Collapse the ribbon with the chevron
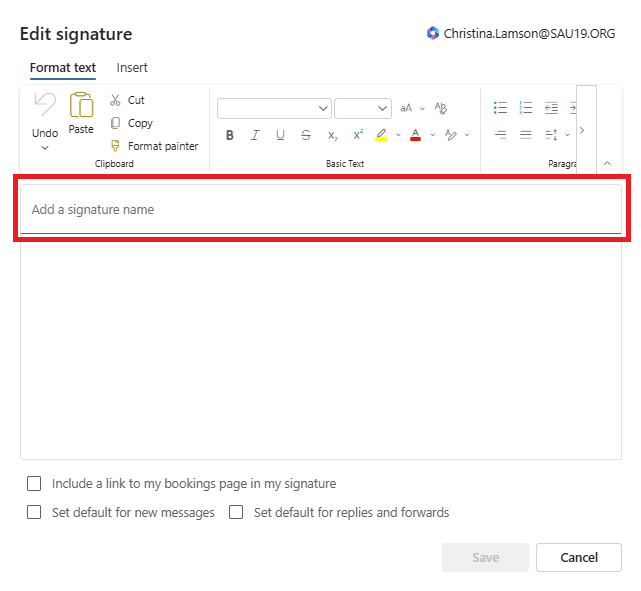Image resolution: width=641 pixels, height=591 pixels. (x=607, y=163)
